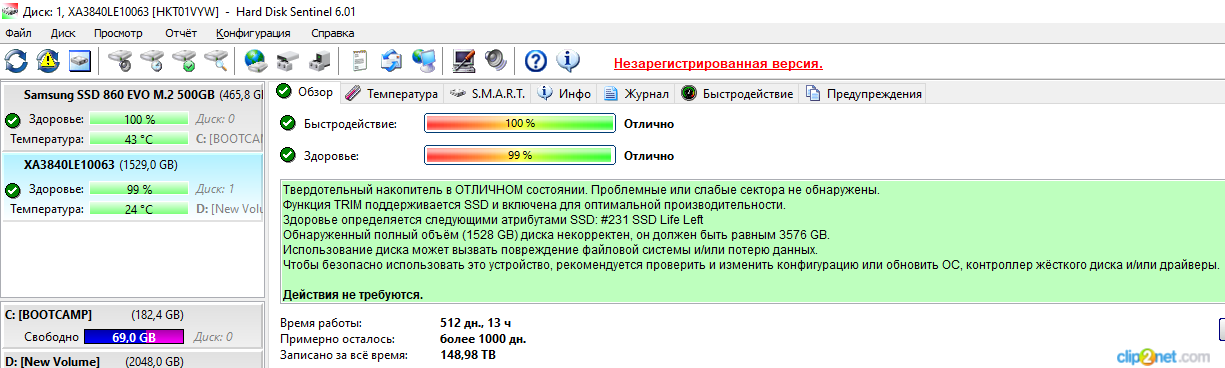The height and width of the screenshot is (368, 1225).
Task: Click the blue refresh arrows toolbar icon
Action: click(x=16, y=61)
